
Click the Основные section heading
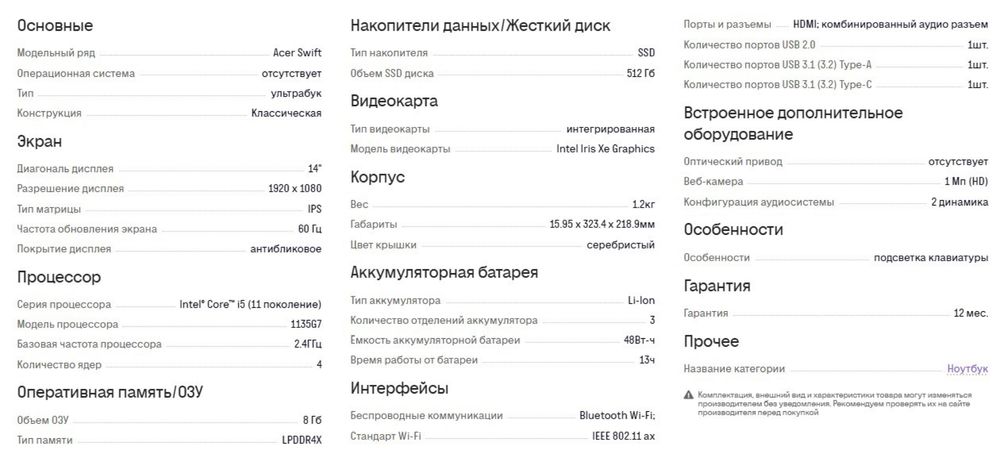55,26
